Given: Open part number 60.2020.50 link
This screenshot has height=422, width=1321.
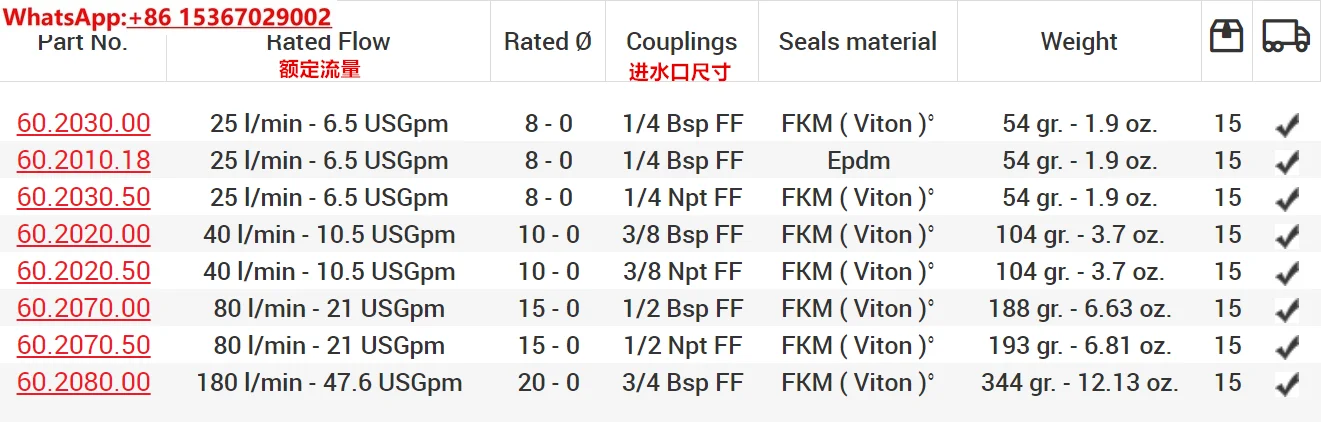Looking at the screenshot, I should point(84,272).
